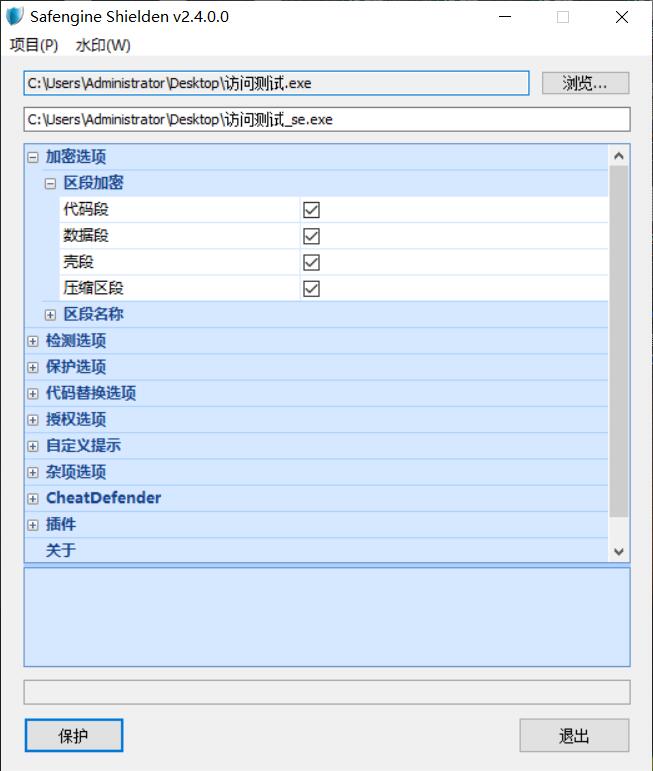Expand the 检测选项 section

33,341
